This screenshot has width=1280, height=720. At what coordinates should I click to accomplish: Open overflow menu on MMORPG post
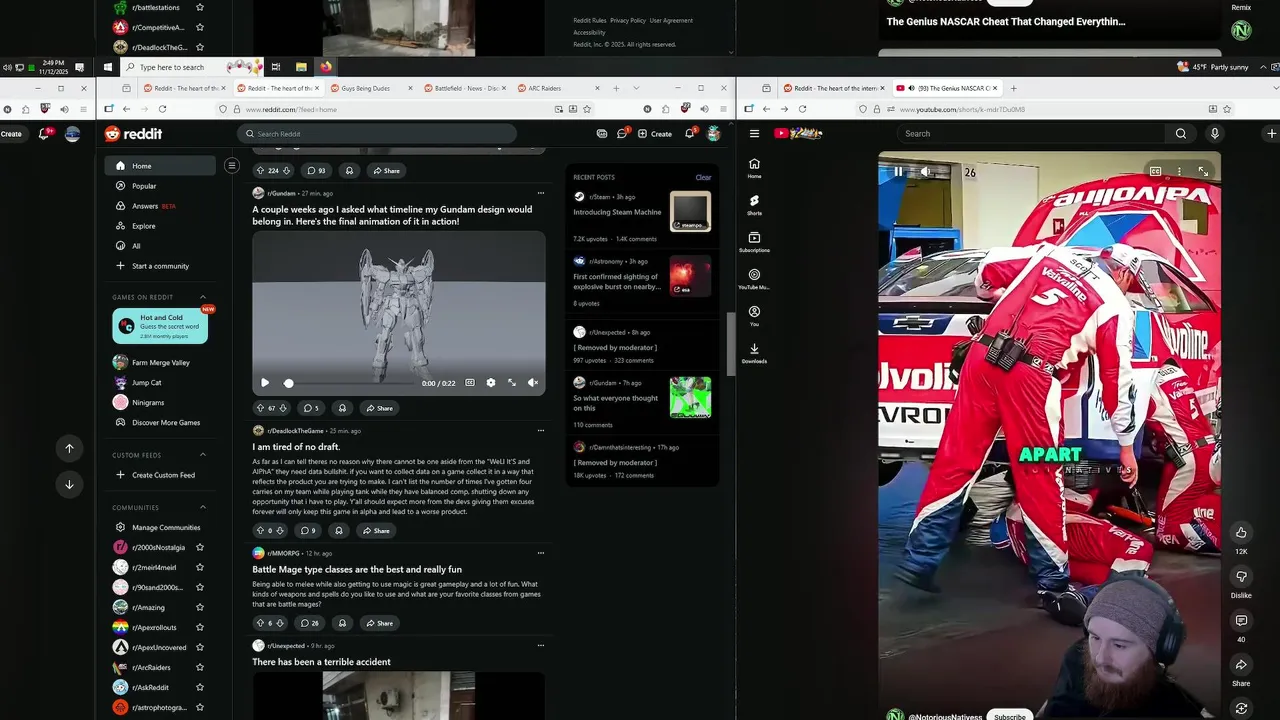[541, 553]
